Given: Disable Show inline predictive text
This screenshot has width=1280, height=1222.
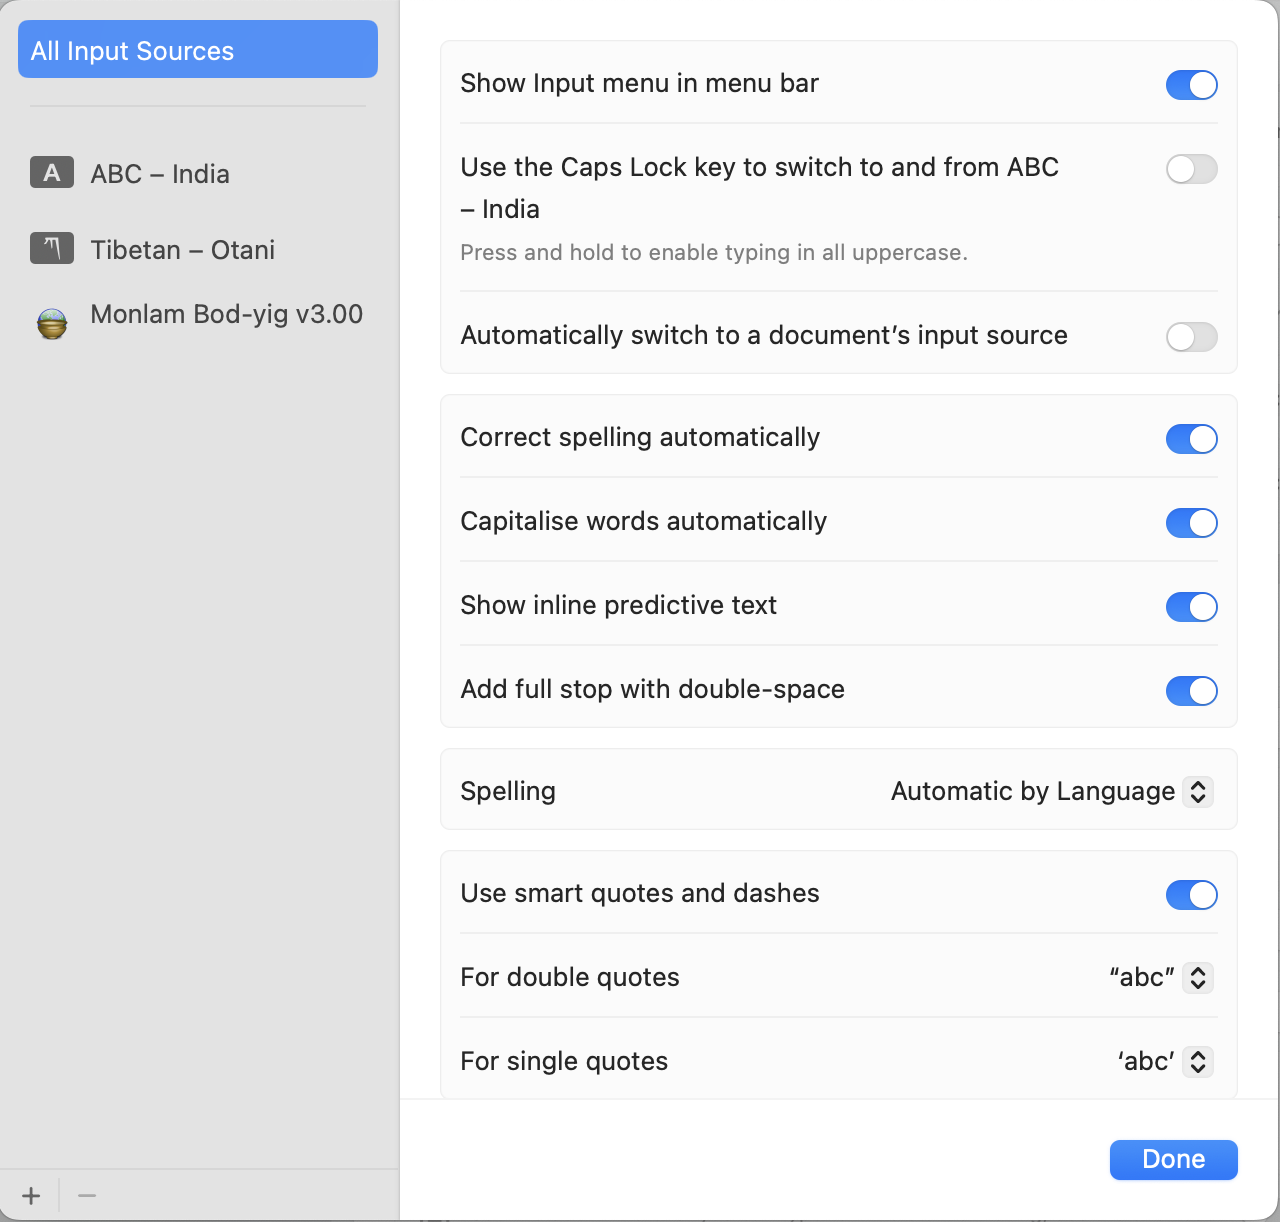Looking at the screenshot, I should [1191, 607].
